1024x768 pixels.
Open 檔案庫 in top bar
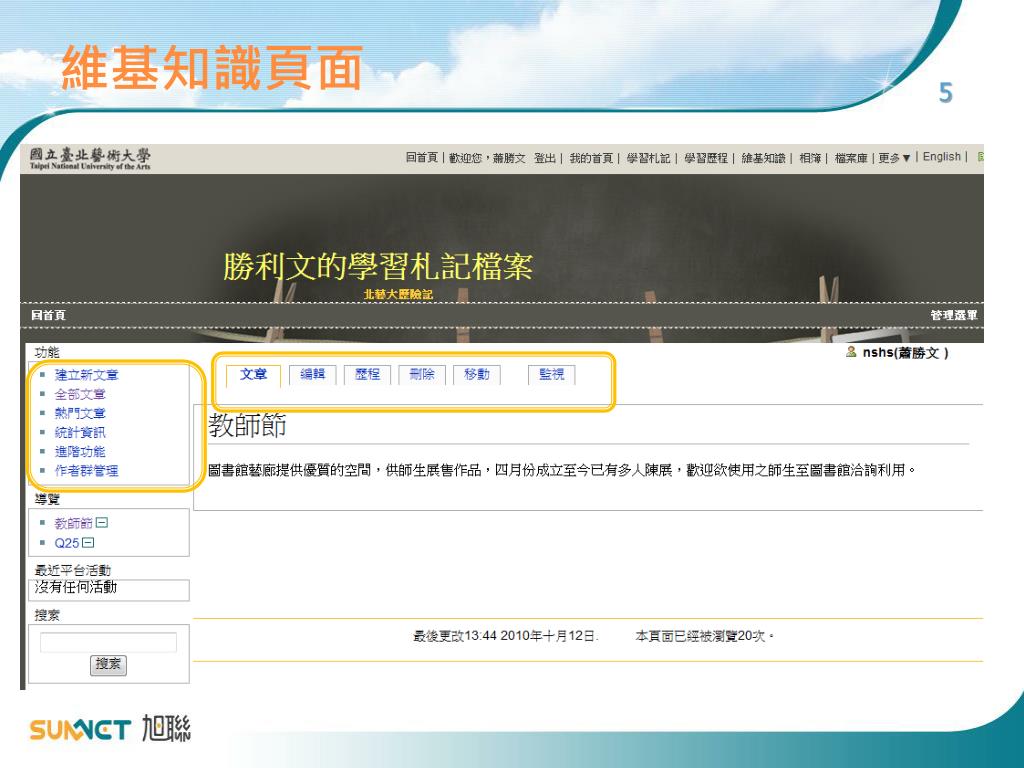tap(851, 158)
